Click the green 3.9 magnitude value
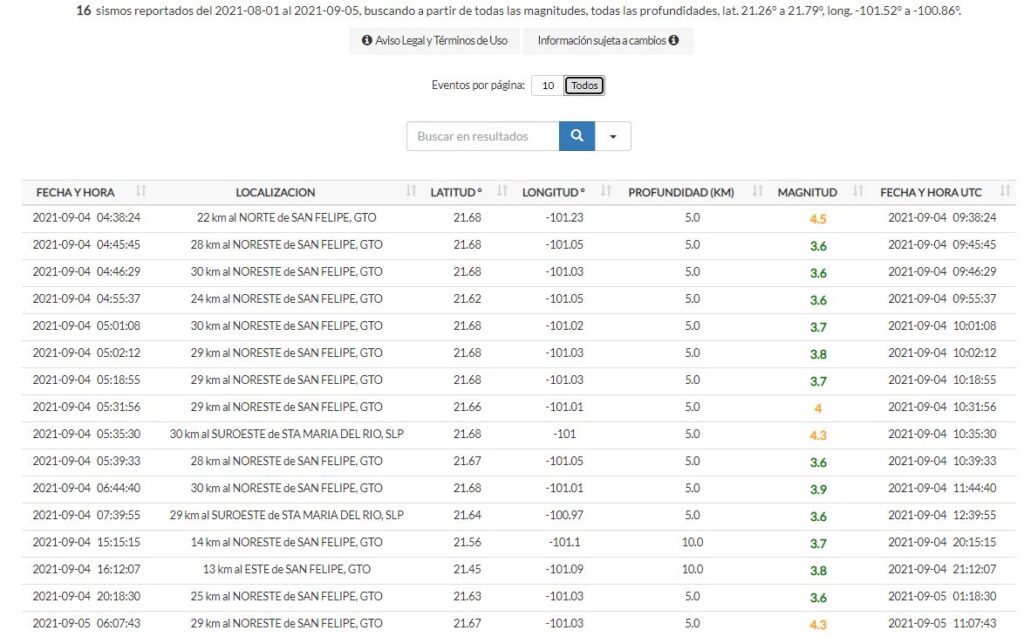The image size is (1024, 644). [818, 489]
